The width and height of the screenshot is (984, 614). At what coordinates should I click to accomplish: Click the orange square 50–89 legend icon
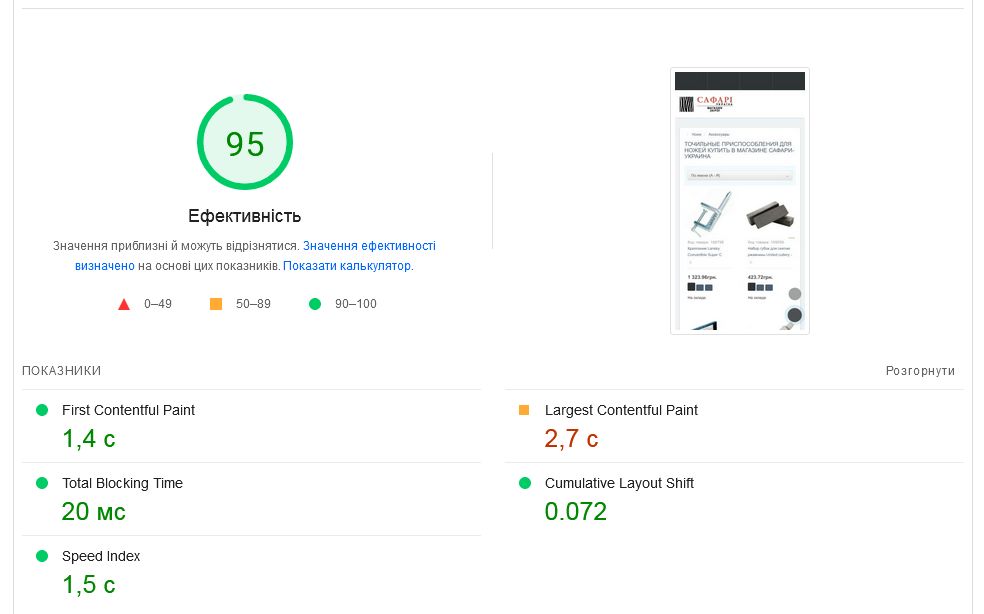216,304
